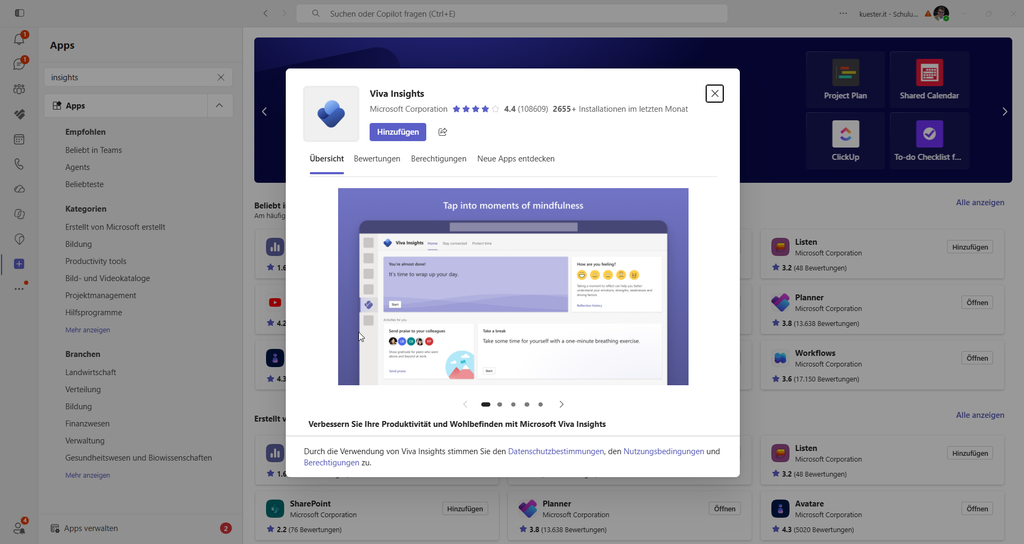1024x544 pixels.
Task: Open the Berechtigungen link in footer
Action: pyautogui.click(x=332, y=462)
